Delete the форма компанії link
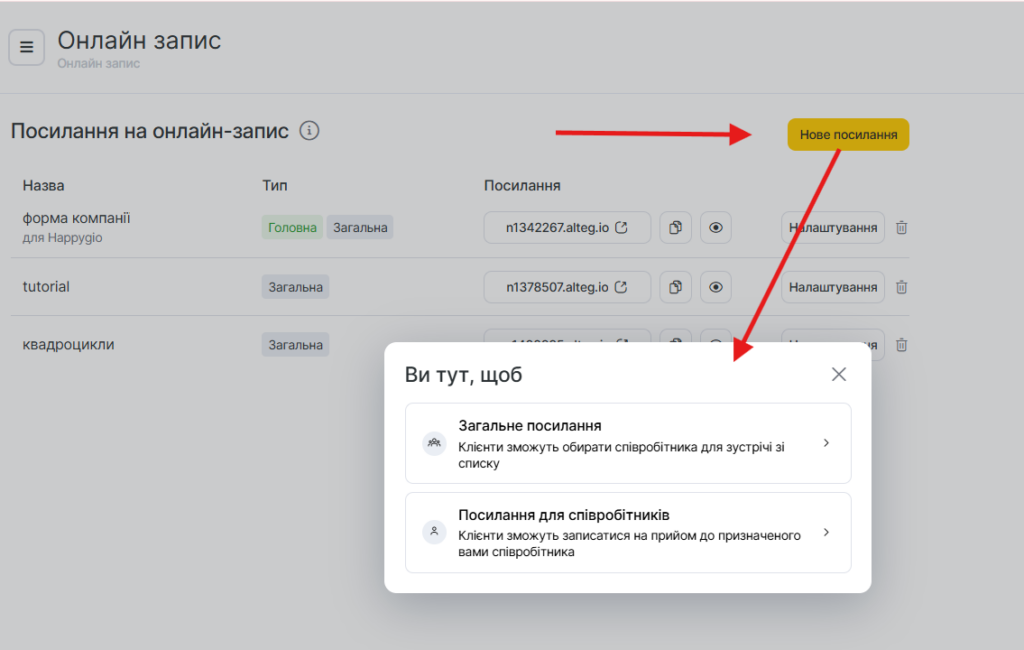1024x650 pixels. pos(901,228)
